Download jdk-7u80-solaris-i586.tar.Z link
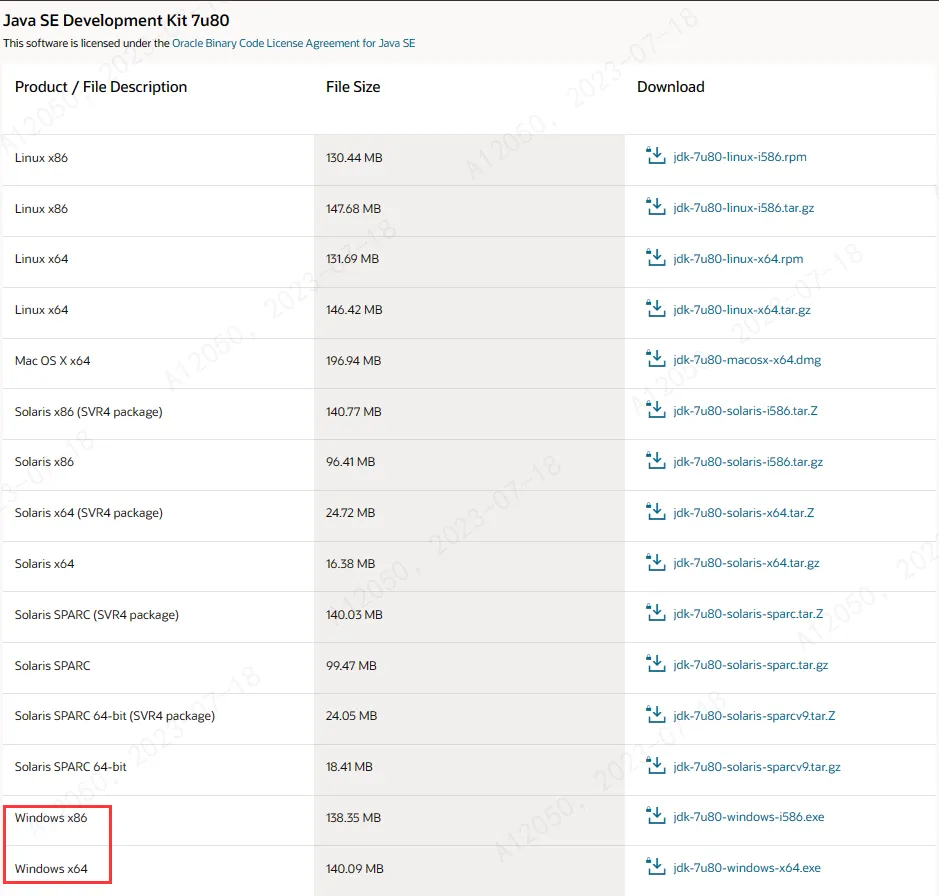Image resolution: width=939 pixels, height=896 pixels. pyautogui.click(x=746, y=411)
